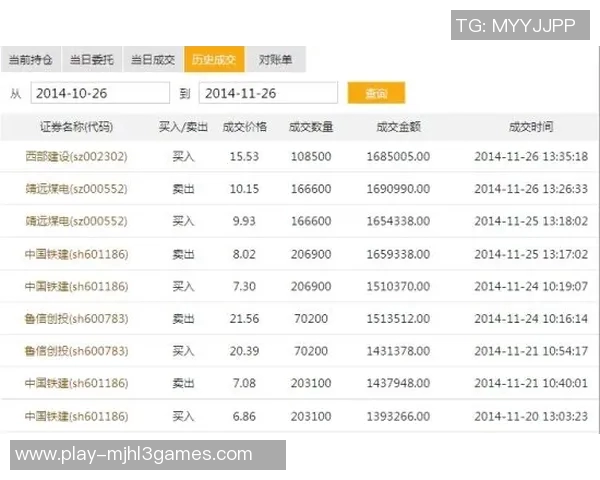Select the price cell 20.39

[x=244, y=351]
